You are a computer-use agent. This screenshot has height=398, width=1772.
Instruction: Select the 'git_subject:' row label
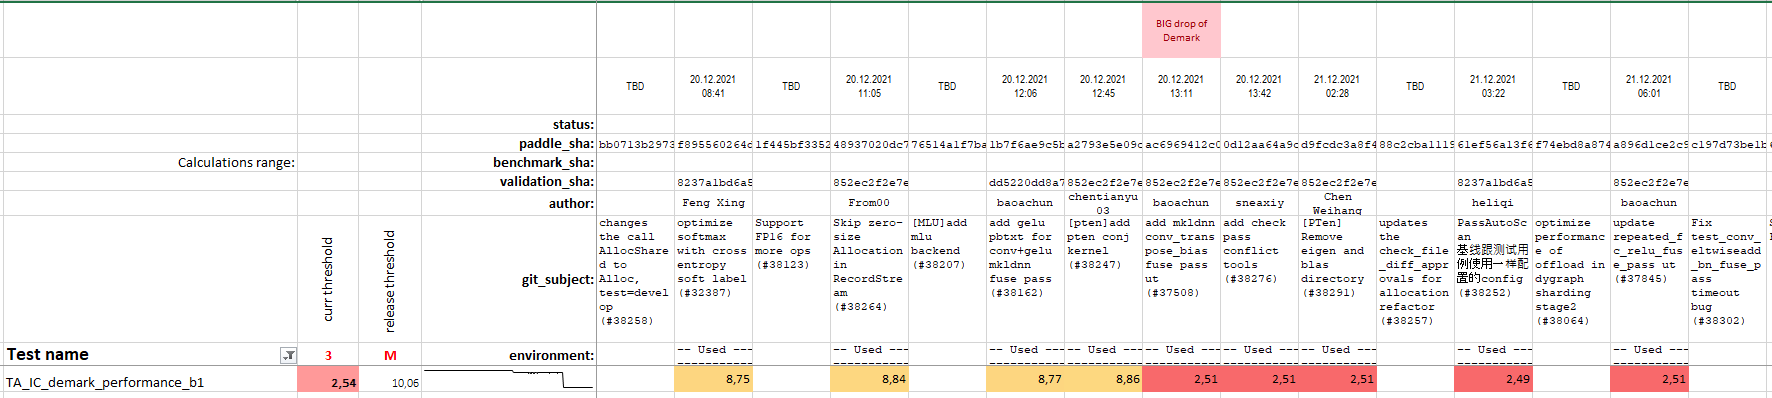(x=509, y=279)
